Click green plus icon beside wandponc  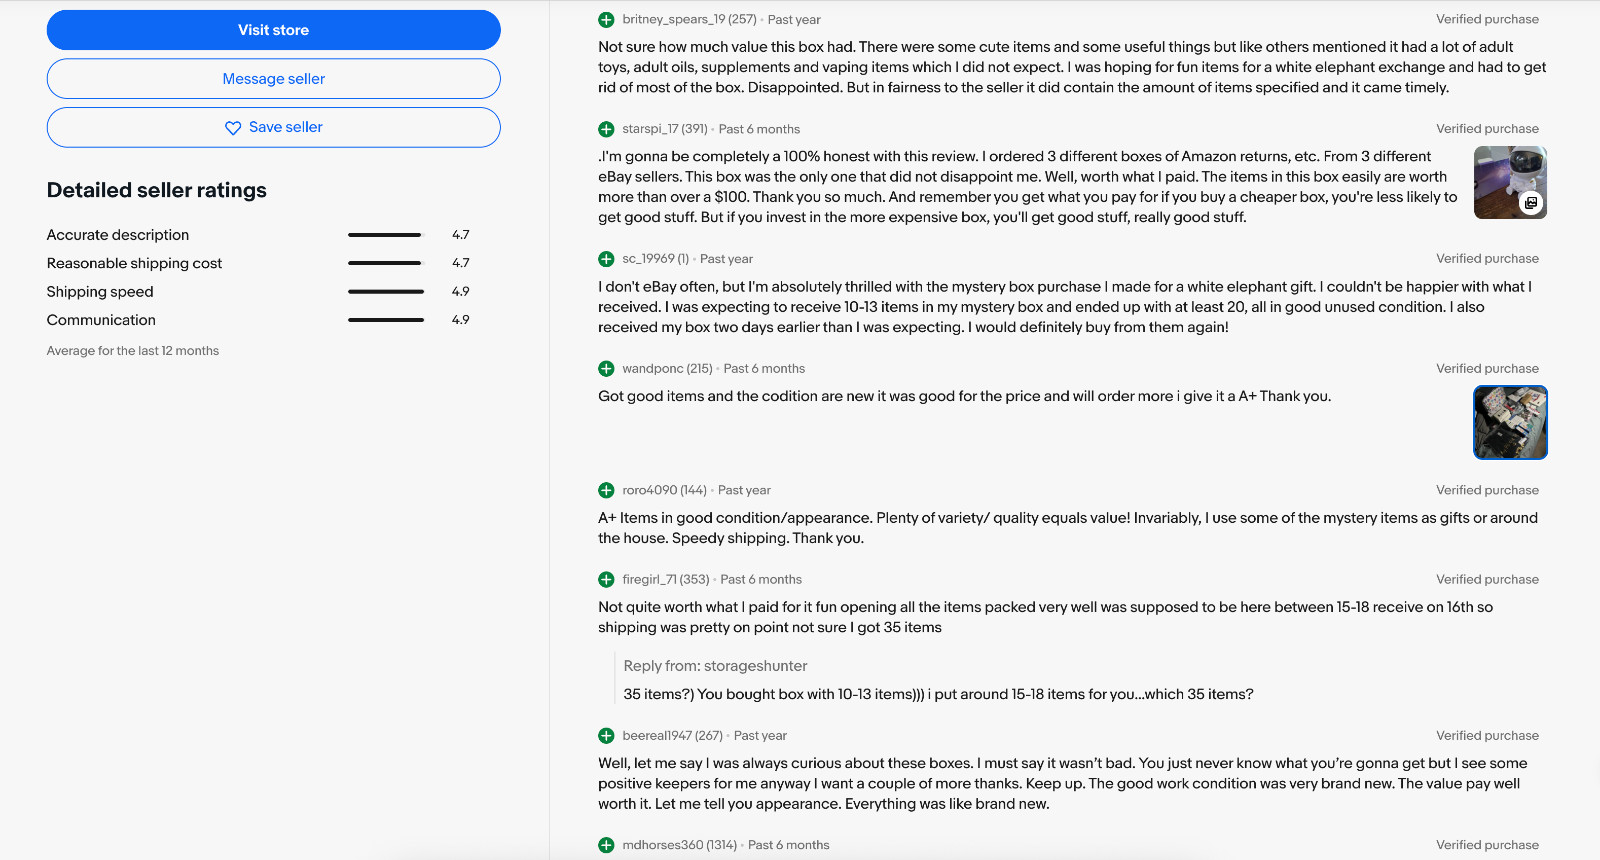(x=606, y=369)
